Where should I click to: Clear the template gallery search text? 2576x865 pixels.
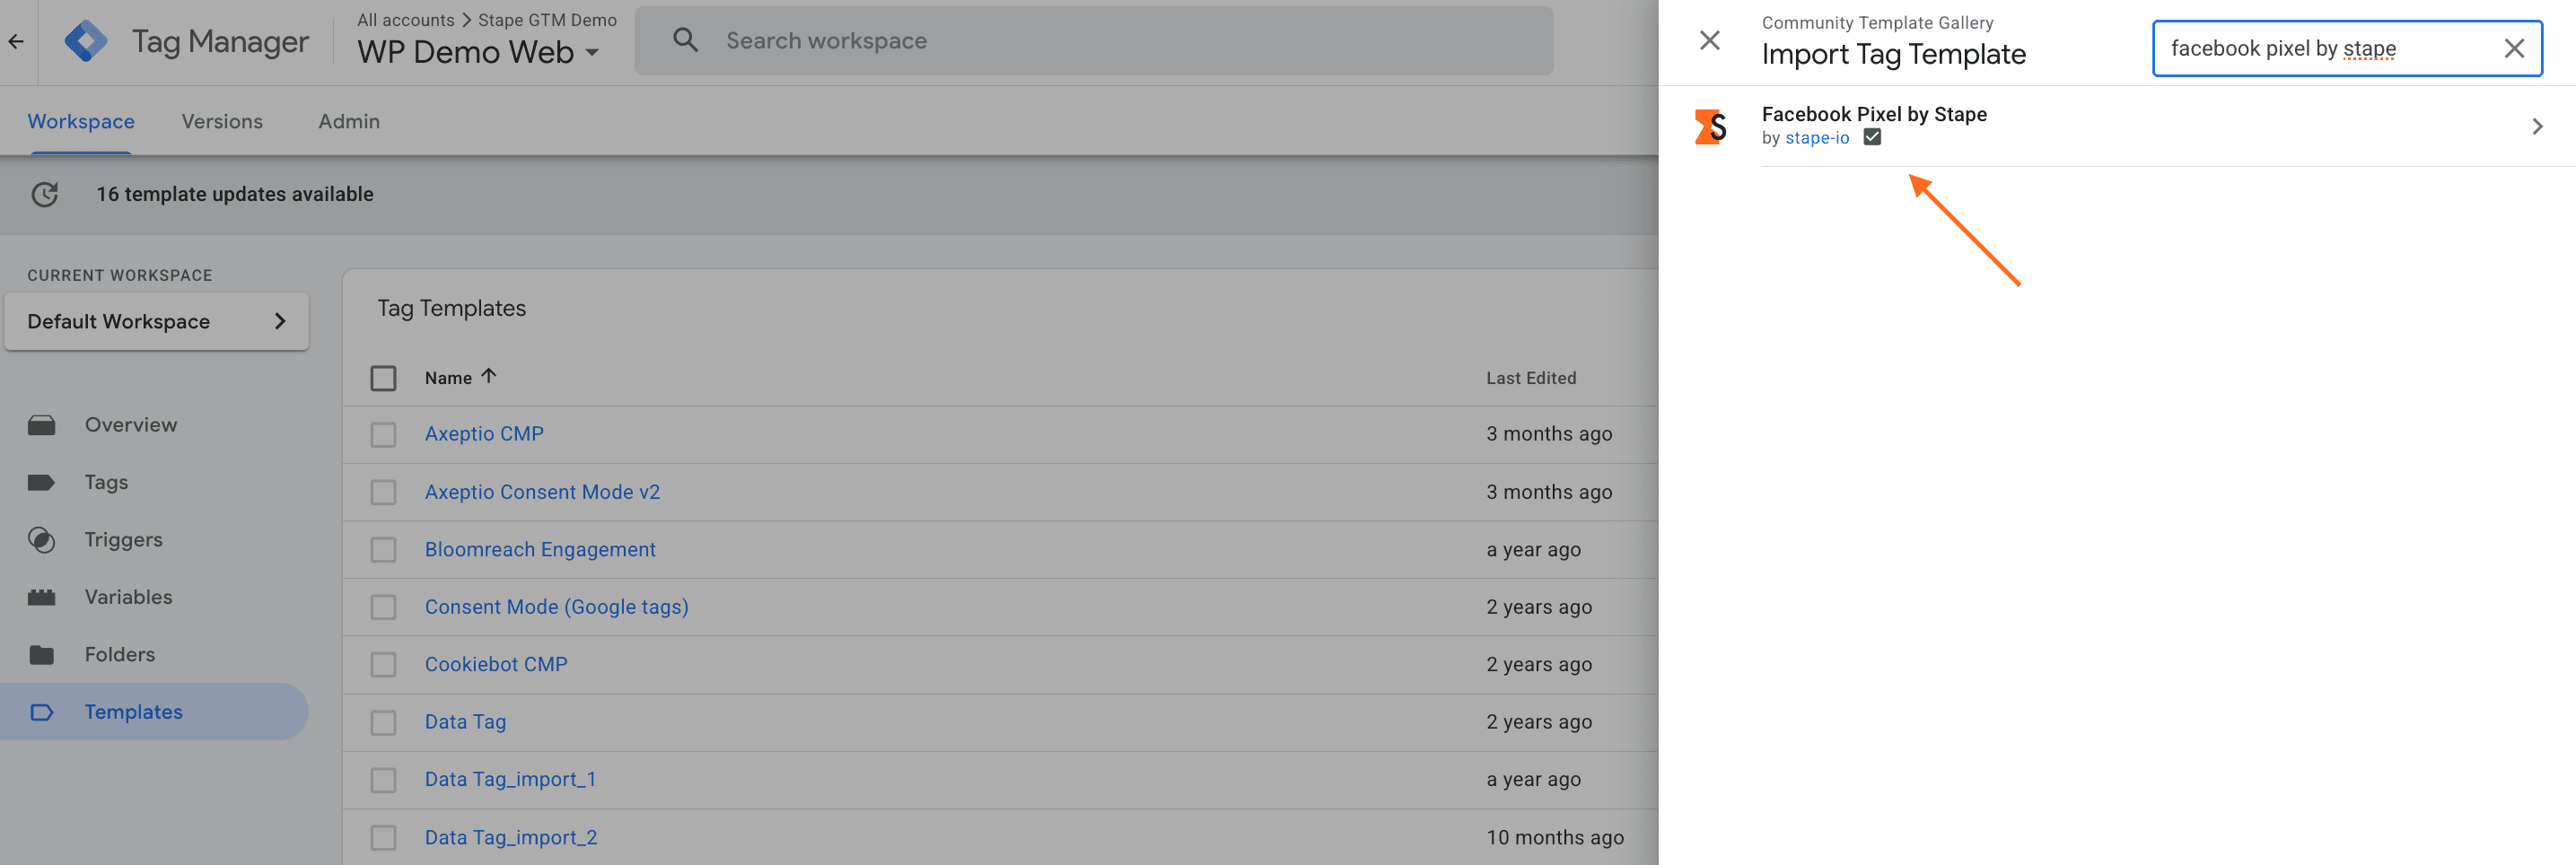click(x=2514, y=48)
